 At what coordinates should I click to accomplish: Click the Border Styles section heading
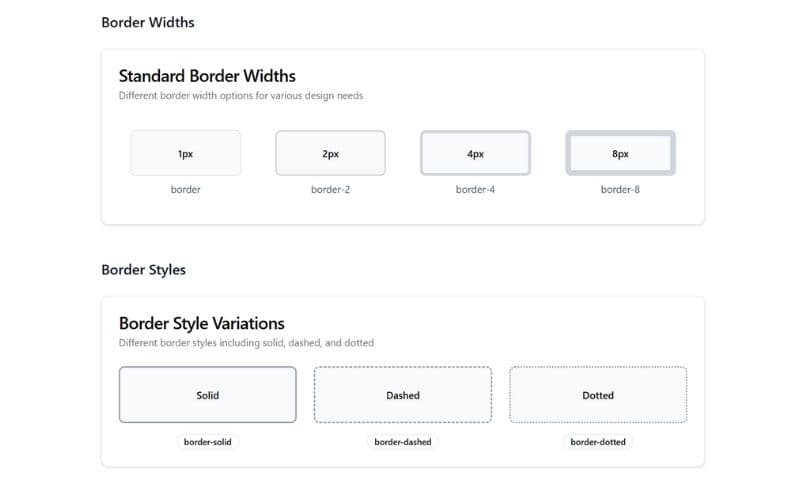(x=143, y=269)
